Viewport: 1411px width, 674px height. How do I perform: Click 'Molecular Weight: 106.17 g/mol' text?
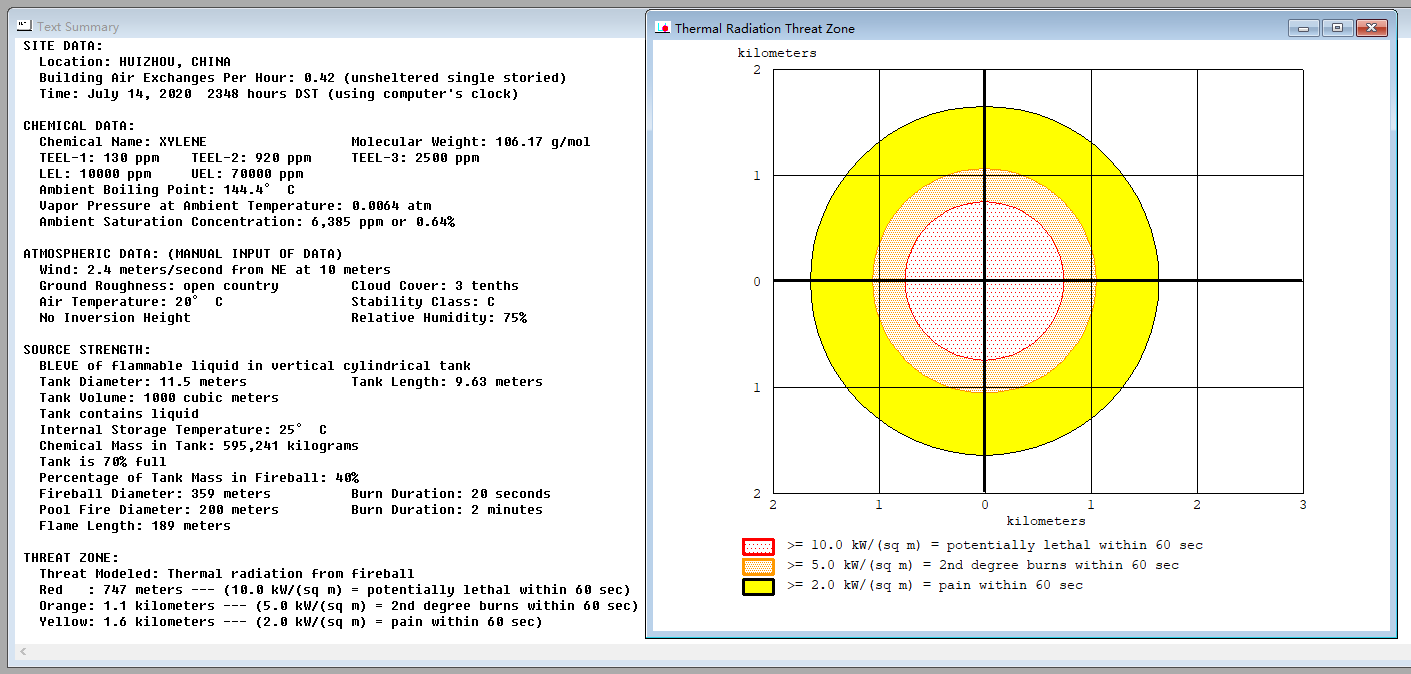(x=471, y=142)
